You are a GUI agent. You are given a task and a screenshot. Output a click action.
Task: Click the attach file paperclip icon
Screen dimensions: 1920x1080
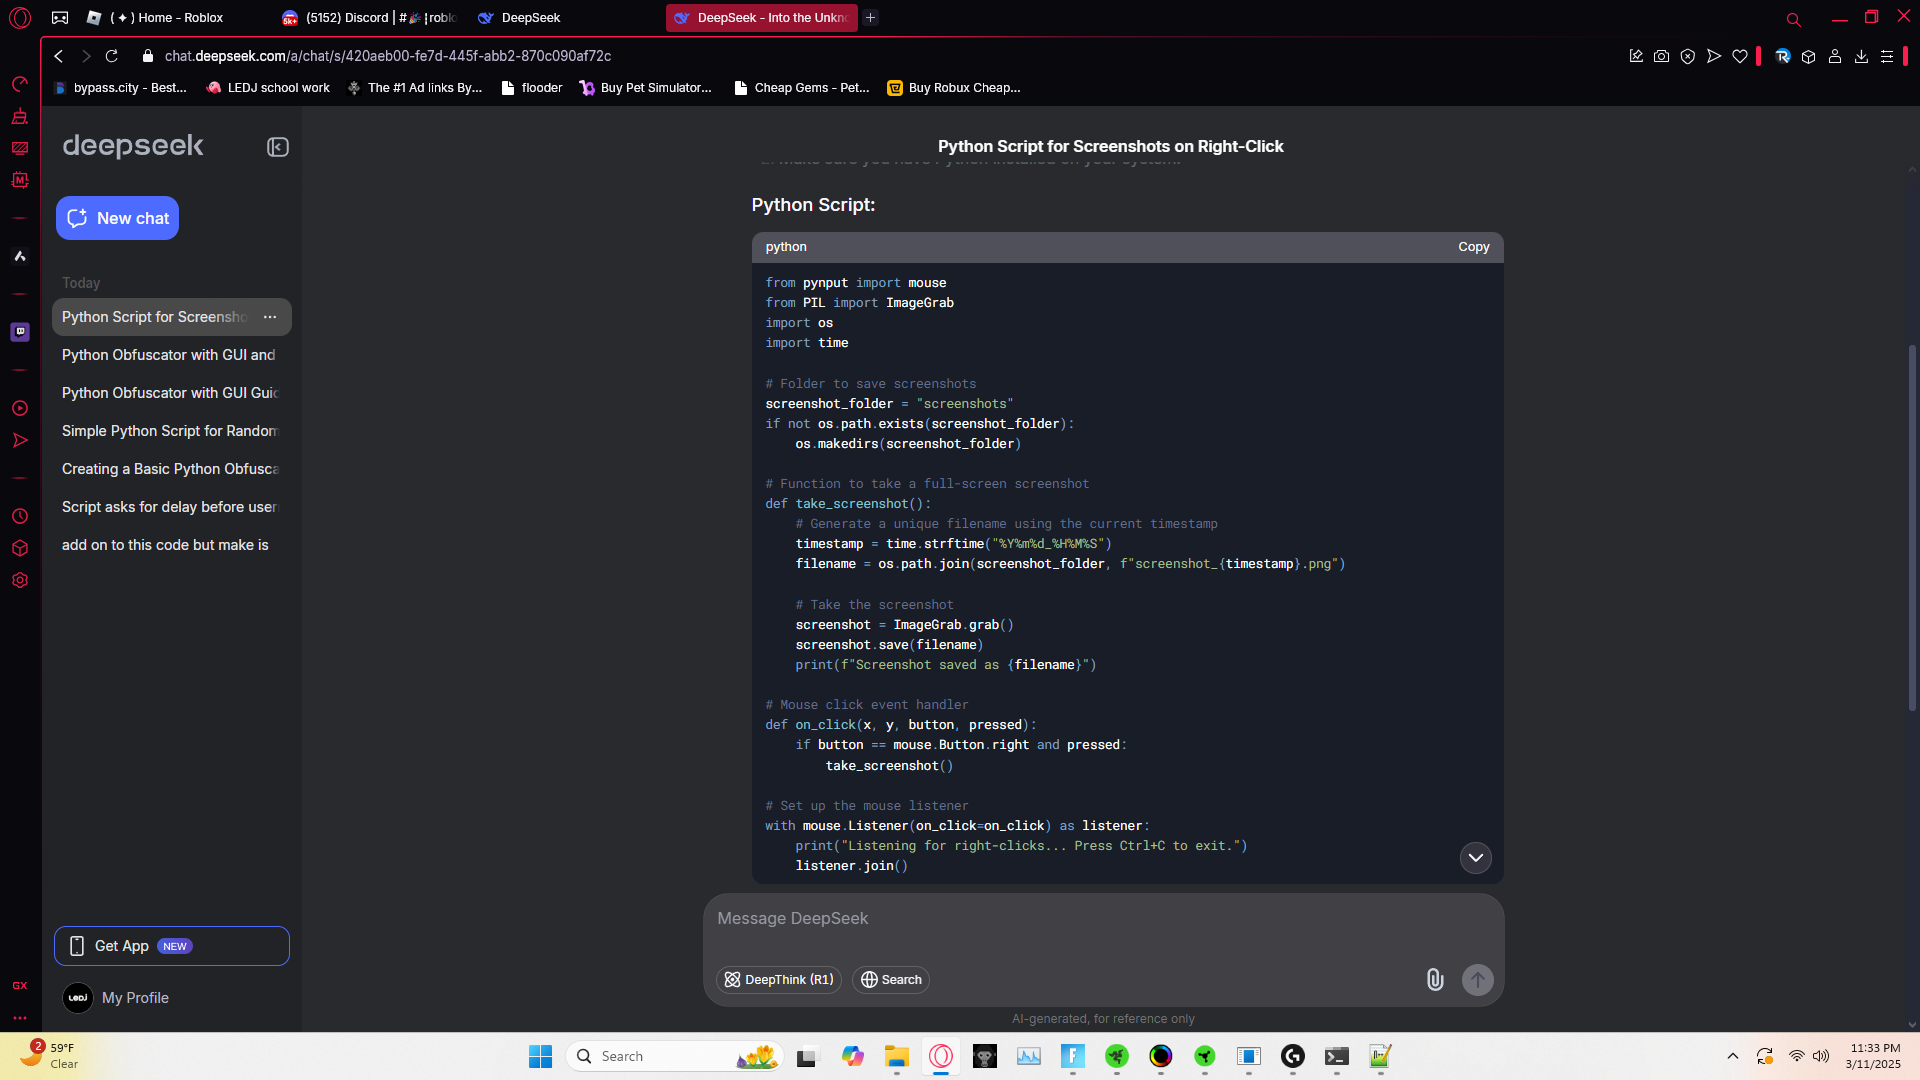[x=1434, y=979]
